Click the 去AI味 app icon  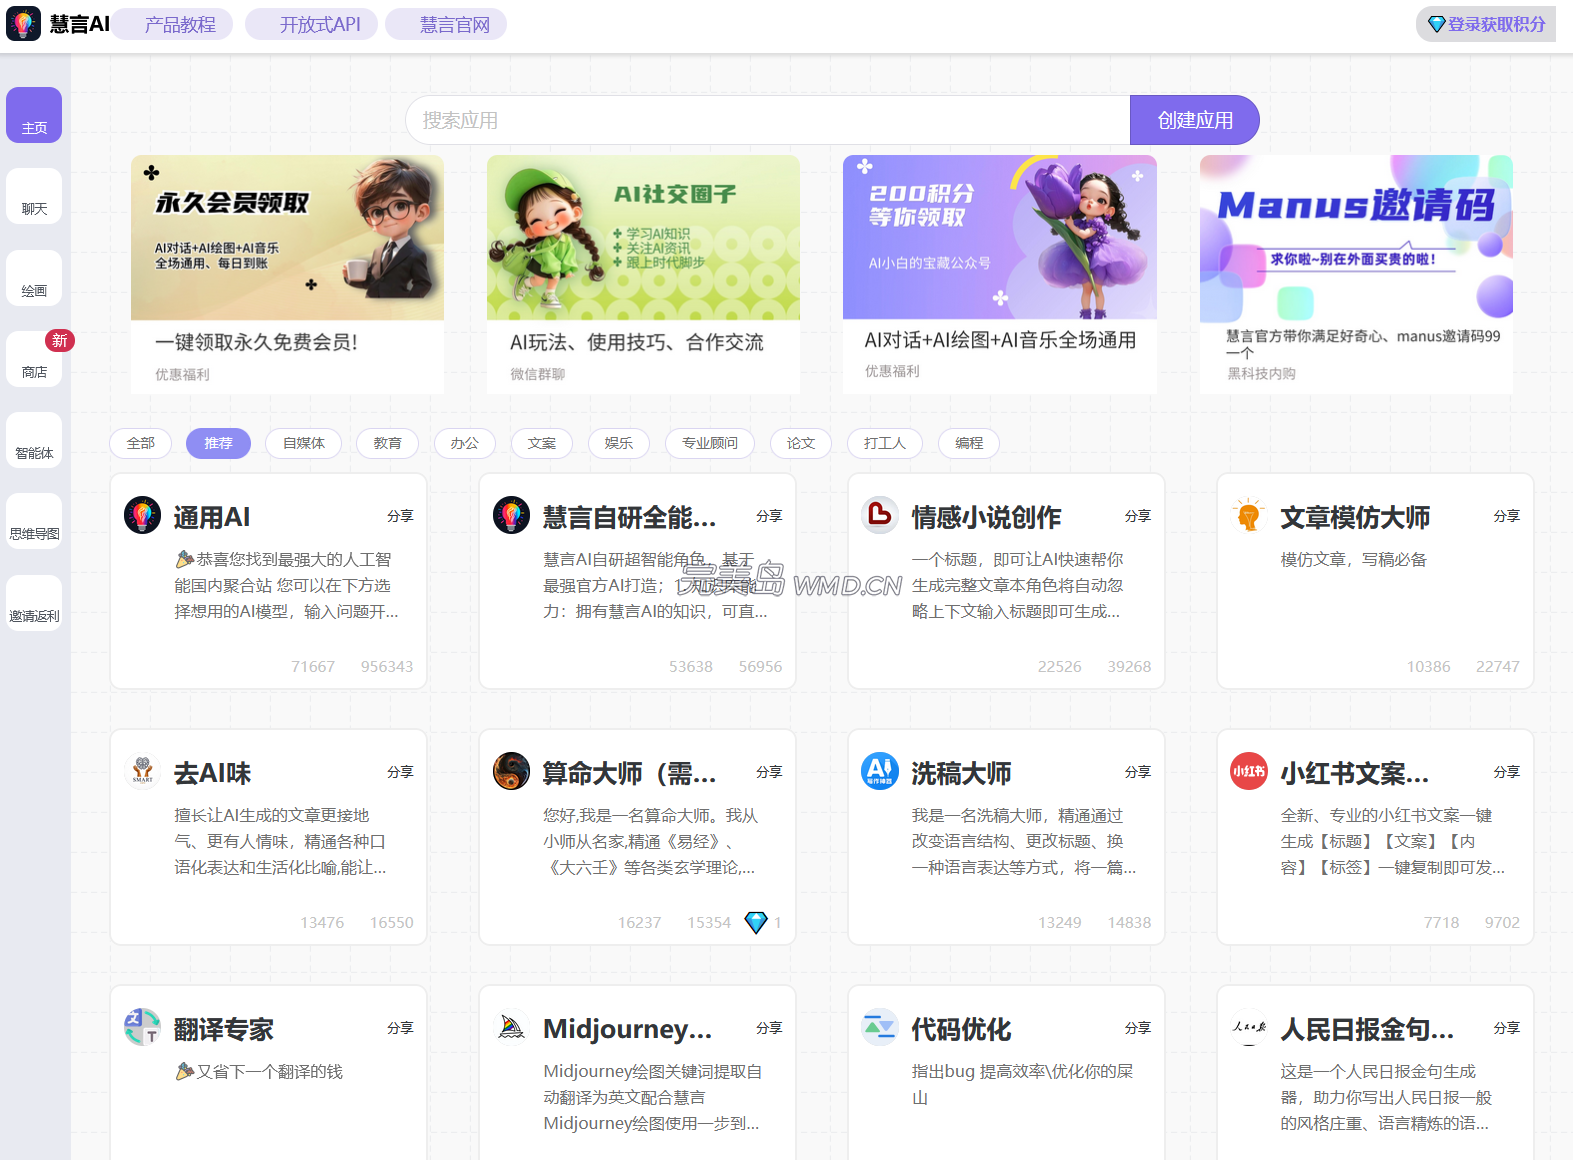pyautogui.click(x=142, y=771)
